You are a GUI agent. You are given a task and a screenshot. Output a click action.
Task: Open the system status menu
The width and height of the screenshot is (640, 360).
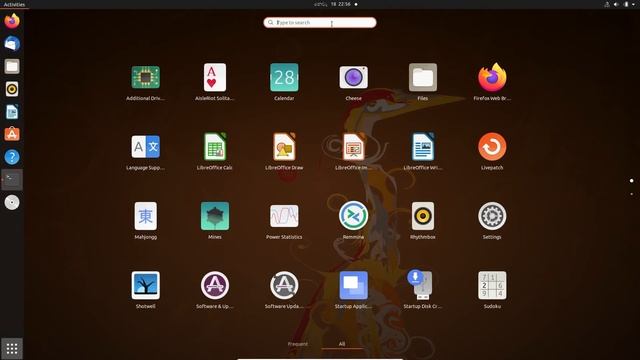[x=620, y=4]
